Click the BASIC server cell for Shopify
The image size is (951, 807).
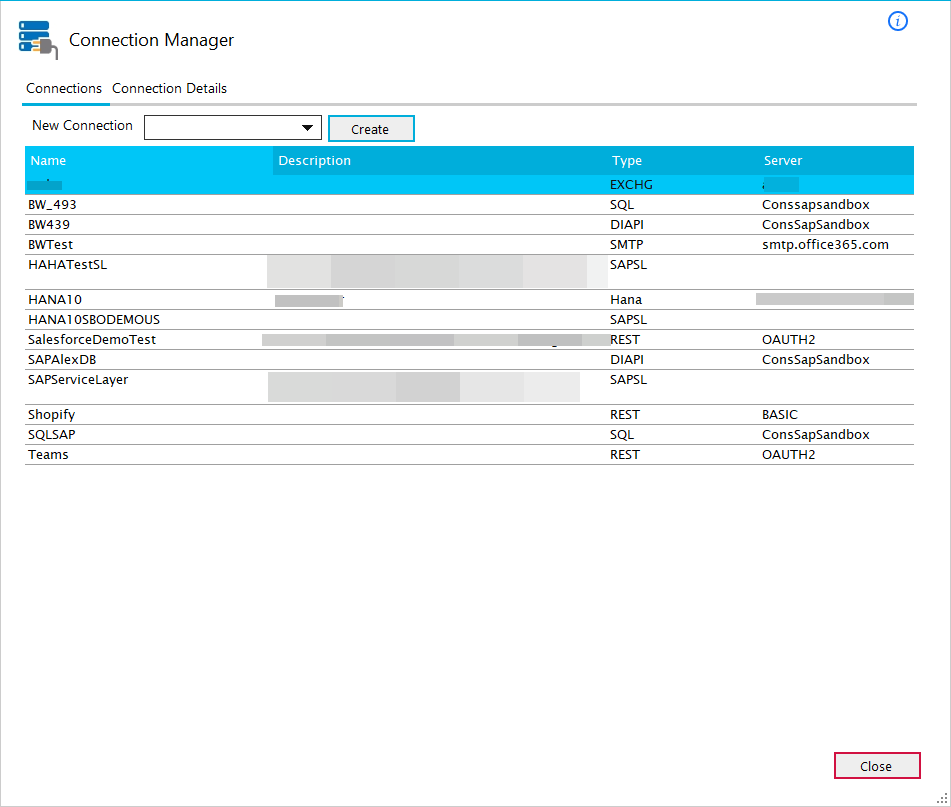[780, 415]
